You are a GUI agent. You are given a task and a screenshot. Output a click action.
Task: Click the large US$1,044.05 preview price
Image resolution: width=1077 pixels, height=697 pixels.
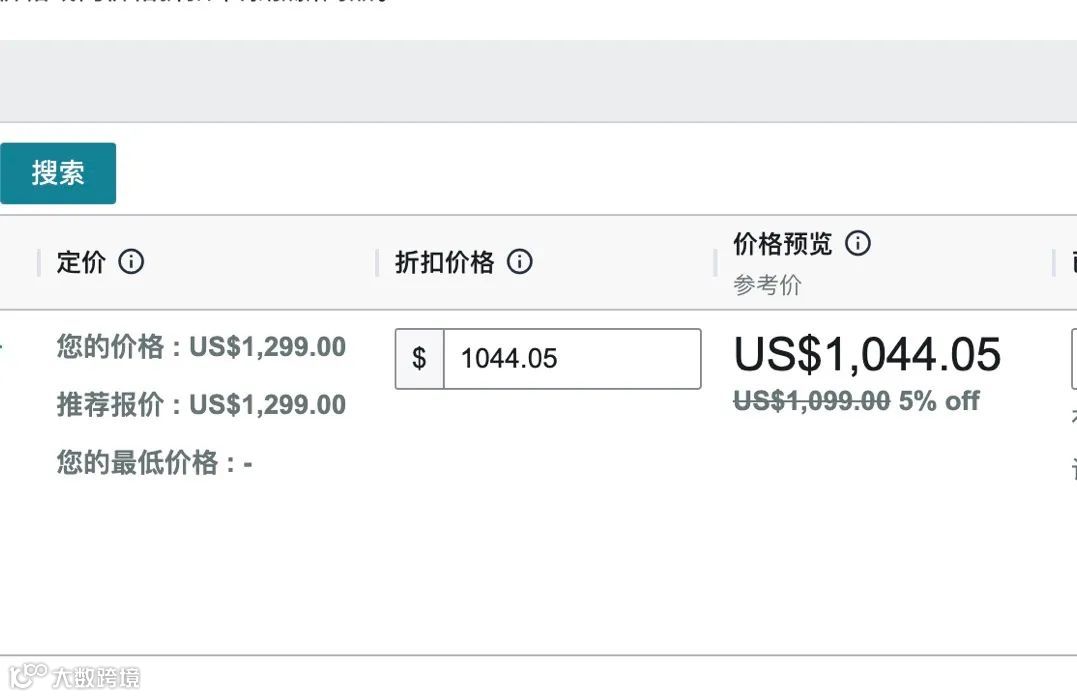pos(867,355)
